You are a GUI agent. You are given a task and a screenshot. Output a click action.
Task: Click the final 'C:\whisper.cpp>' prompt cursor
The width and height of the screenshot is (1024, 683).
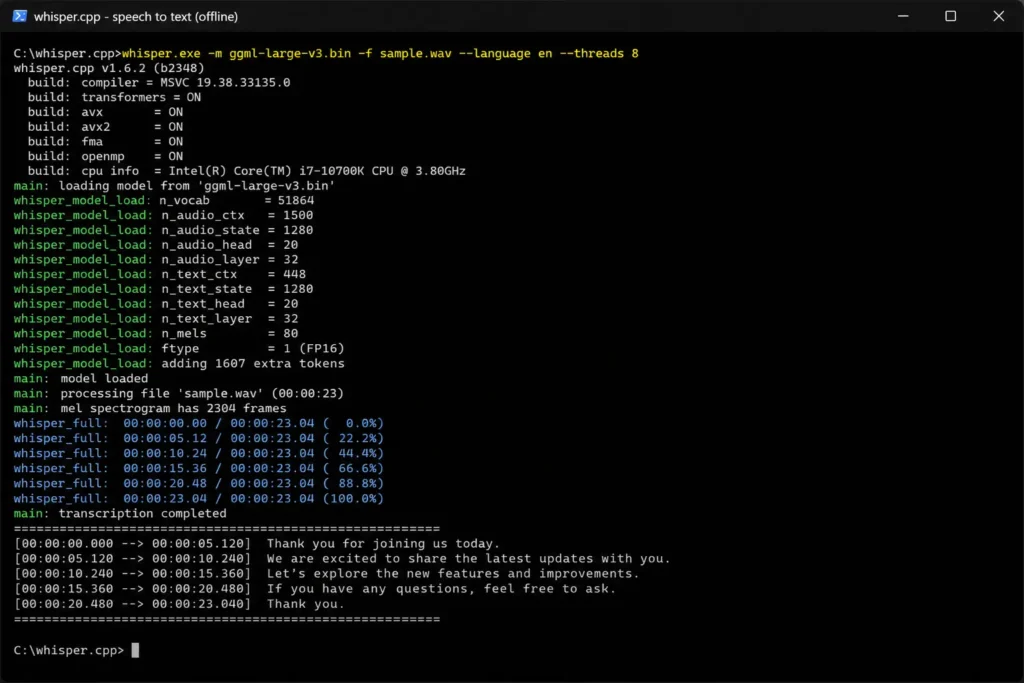pos(135,650)
